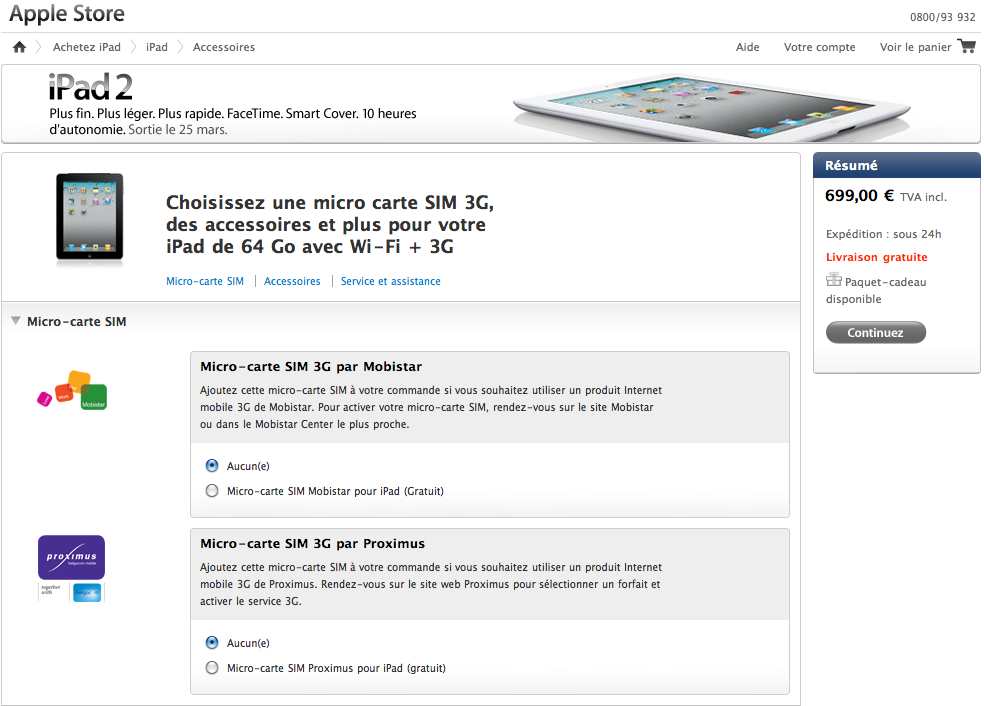
Task: Click the gift package icon
Action: [x=833, y=279]
